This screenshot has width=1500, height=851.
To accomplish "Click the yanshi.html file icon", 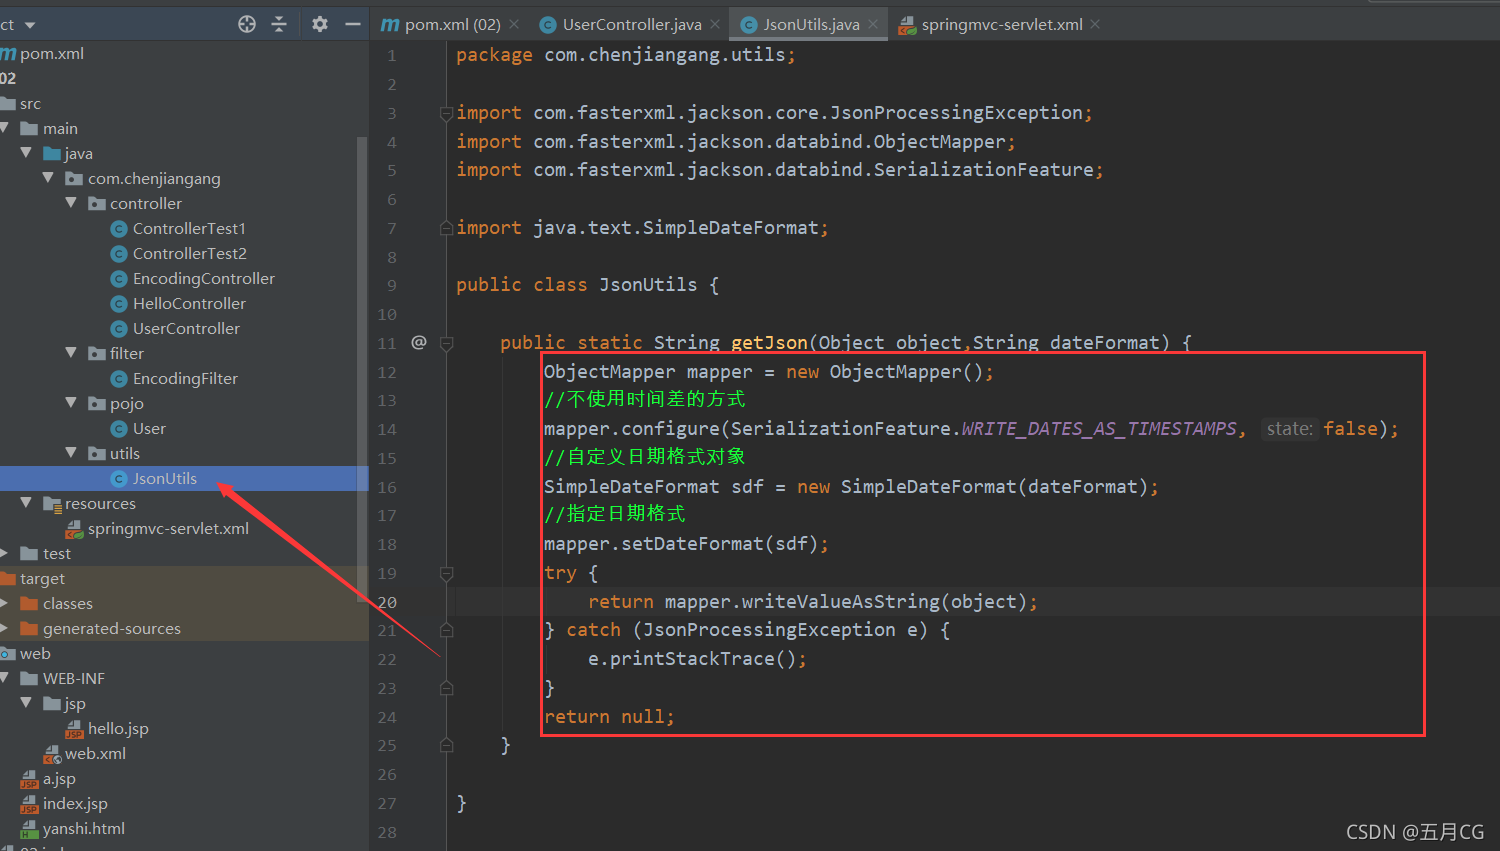I will (x=29, y=829).
